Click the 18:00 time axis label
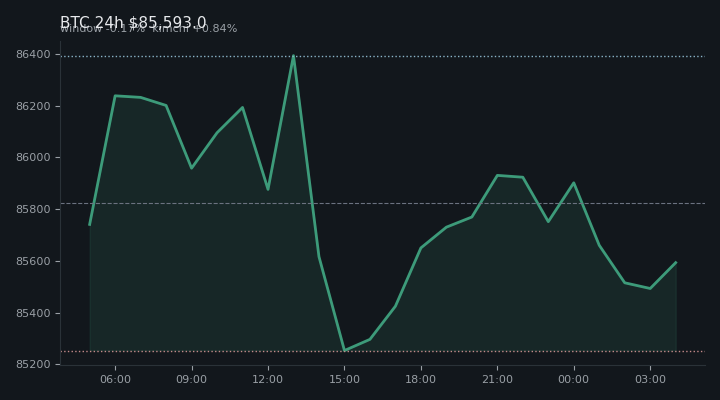 (x=421, y=379)
